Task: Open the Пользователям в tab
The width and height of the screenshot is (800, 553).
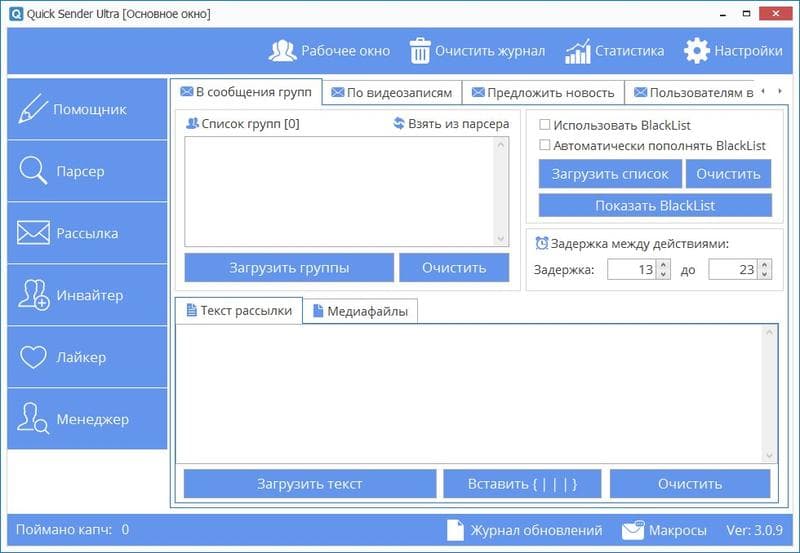Action: pyautogui.click(x=693, y=93)
